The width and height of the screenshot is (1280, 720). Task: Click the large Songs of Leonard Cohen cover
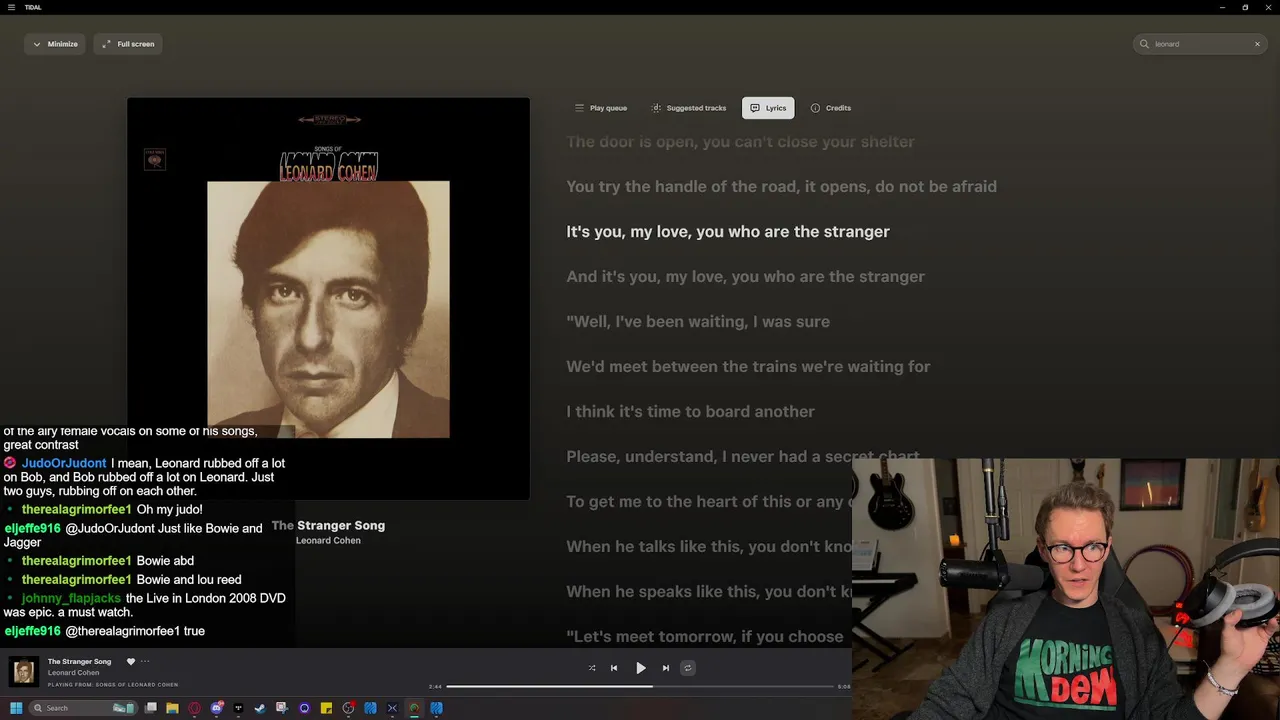tap(328, 298)
